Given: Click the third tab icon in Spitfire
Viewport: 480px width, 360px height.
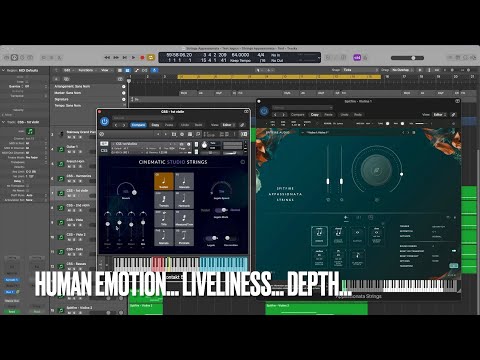Looking at the screenshot, I should (x=370, y=218).
